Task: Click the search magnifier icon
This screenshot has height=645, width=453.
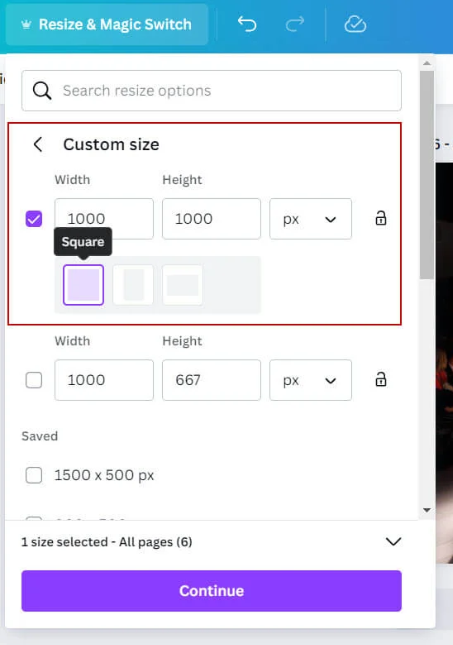Action: click(42, 90)
